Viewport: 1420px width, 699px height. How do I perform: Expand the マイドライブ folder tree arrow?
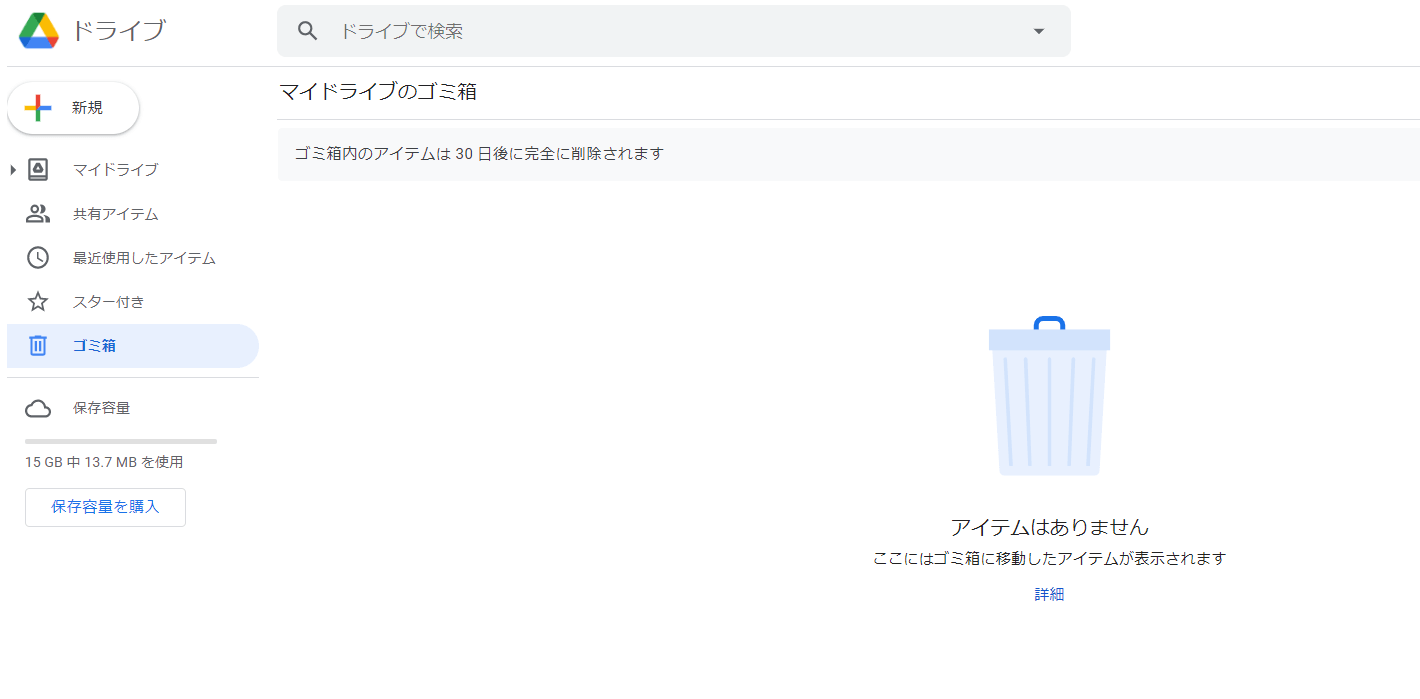(13, 170)
